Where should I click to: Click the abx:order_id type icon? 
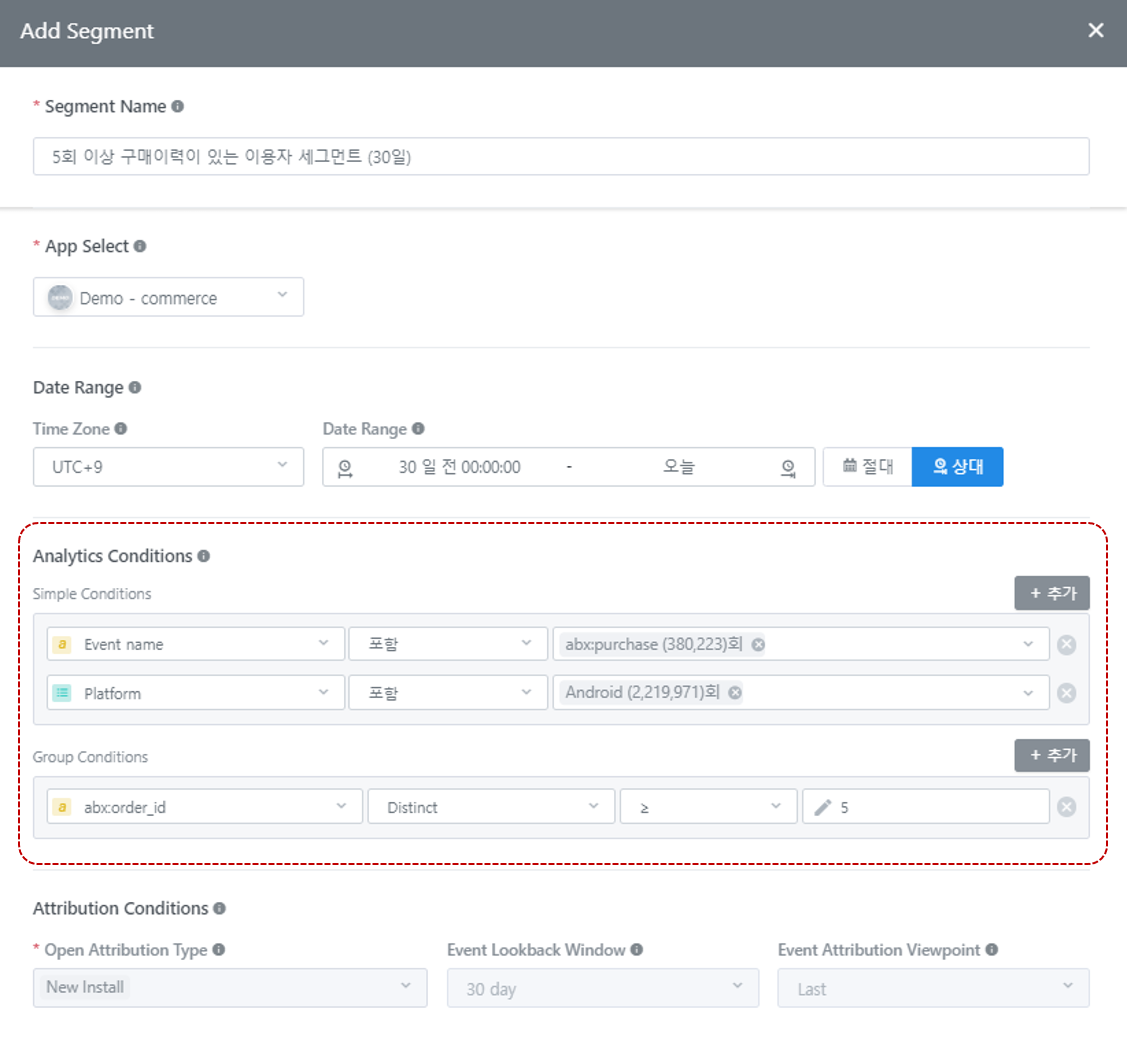click(x=63, y=807)
